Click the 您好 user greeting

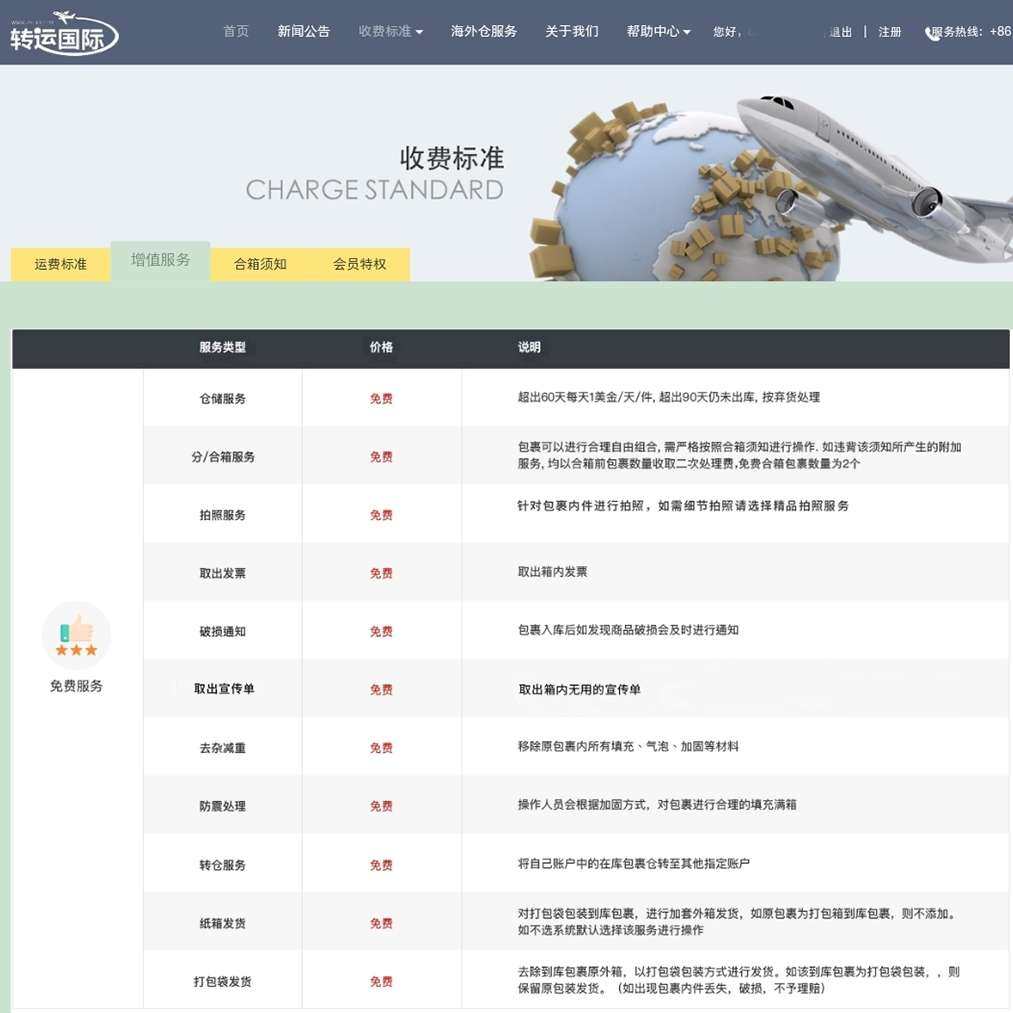click(x=726, y=31)
